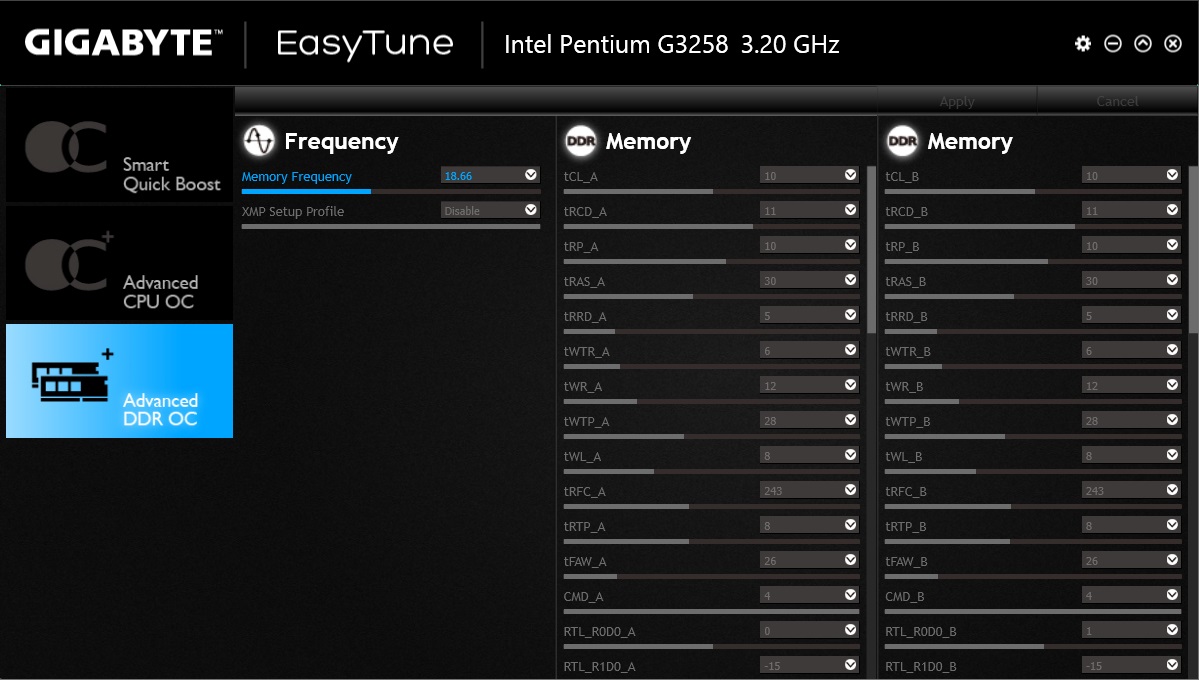Switch to the Smart Quick Boost tab
Image resolution: width=1199 pixels, height=680 pixels.
pos(120,146)
